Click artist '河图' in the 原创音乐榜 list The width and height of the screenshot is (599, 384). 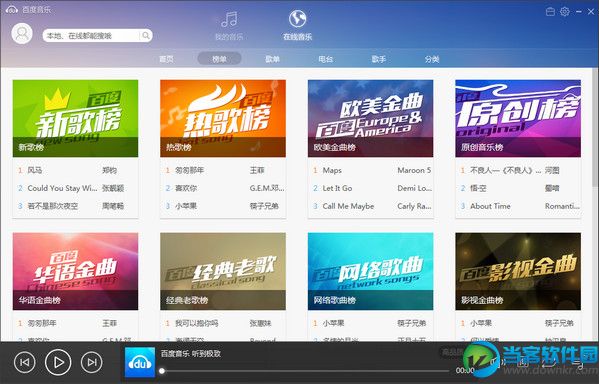click(552, 170)
